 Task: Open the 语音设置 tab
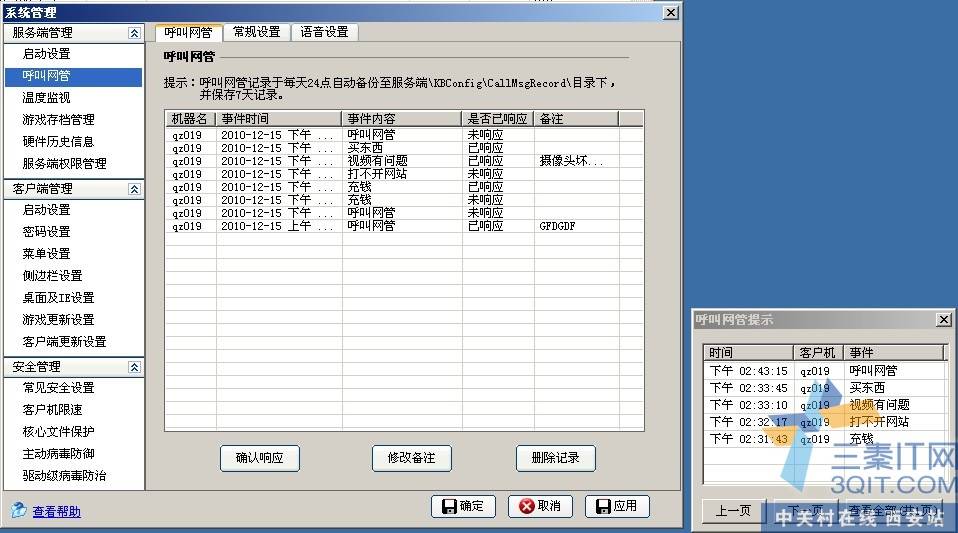(x=324, y=32)
